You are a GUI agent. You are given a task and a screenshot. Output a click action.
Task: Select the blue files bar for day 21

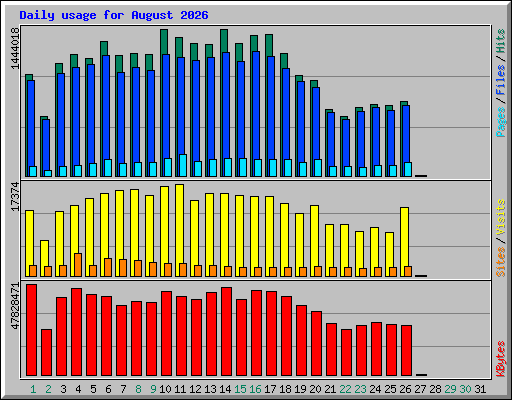[331, 138]
